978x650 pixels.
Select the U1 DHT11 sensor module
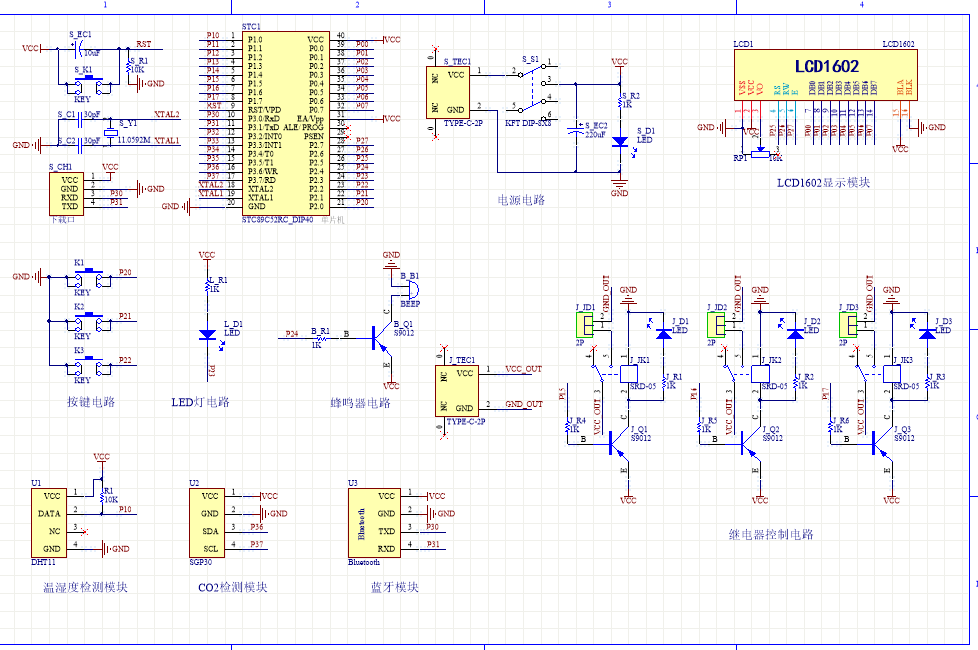pyautogui.click(x=49, y=523)
